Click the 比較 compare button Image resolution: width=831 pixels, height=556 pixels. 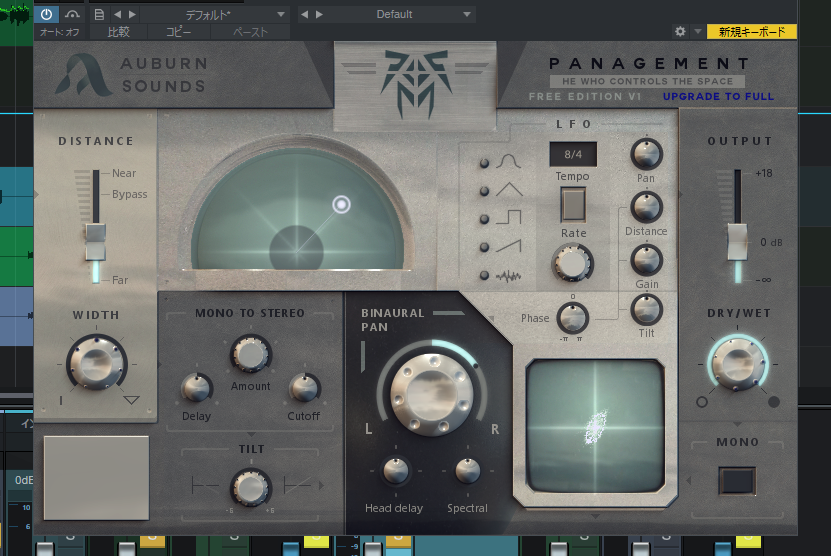tap(119, 32)
